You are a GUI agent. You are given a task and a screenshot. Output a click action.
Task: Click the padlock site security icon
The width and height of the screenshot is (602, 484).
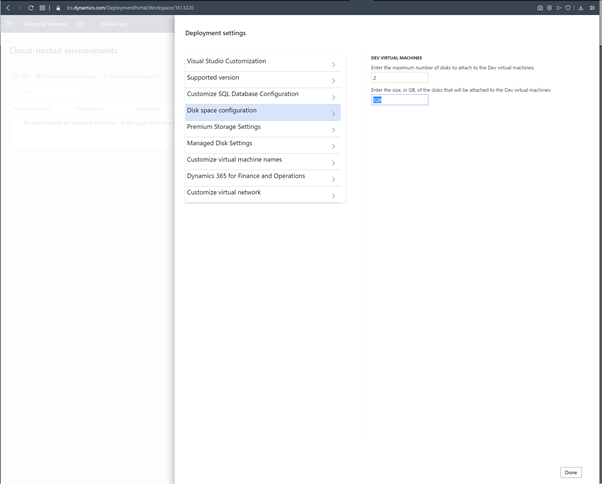(x=59, y=8)
